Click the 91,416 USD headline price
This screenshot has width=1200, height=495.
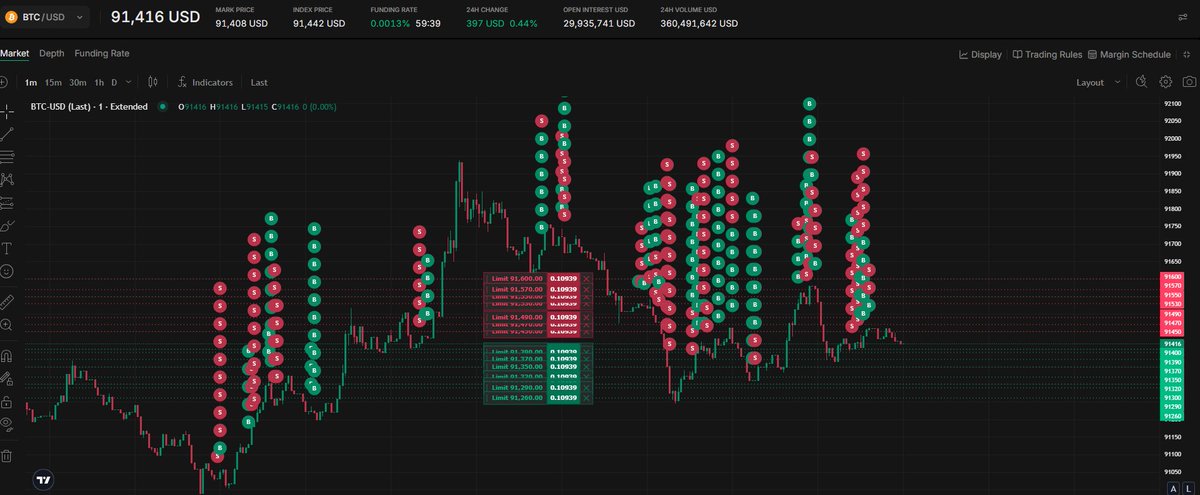click(x=155, y=17)
